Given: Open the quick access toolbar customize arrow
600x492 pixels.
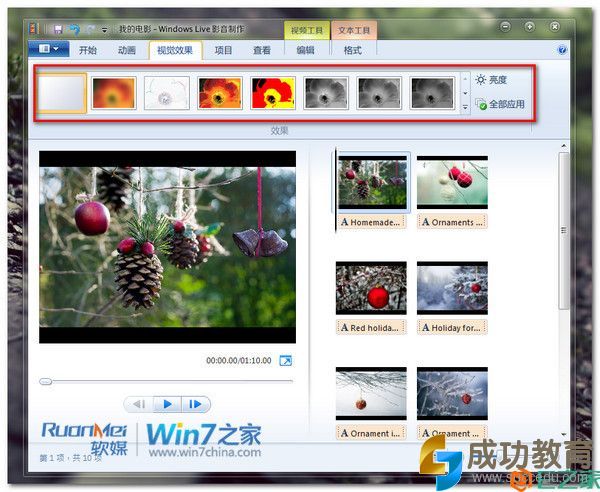Looking at the screenshot, I should click(x=104, y=30).
